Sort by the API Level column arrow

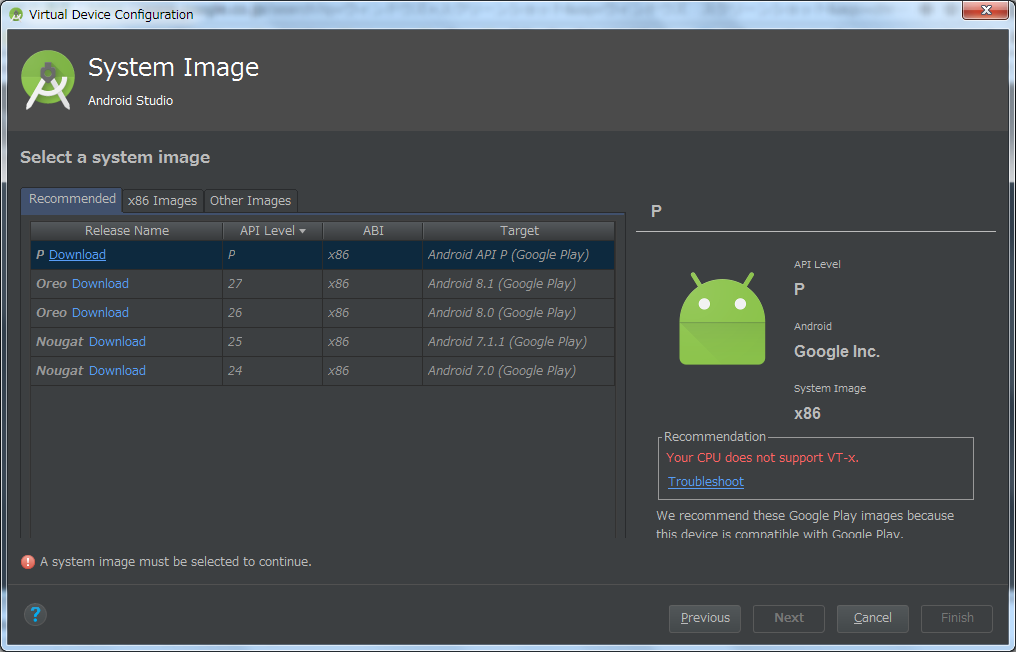point(303,231)
